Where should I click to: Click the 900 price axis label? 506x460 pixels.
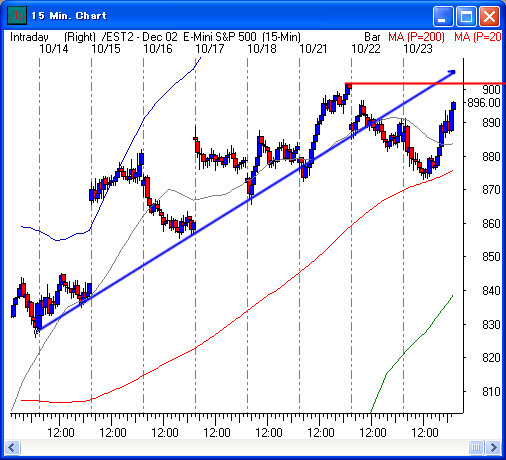[x=491, y=89]
